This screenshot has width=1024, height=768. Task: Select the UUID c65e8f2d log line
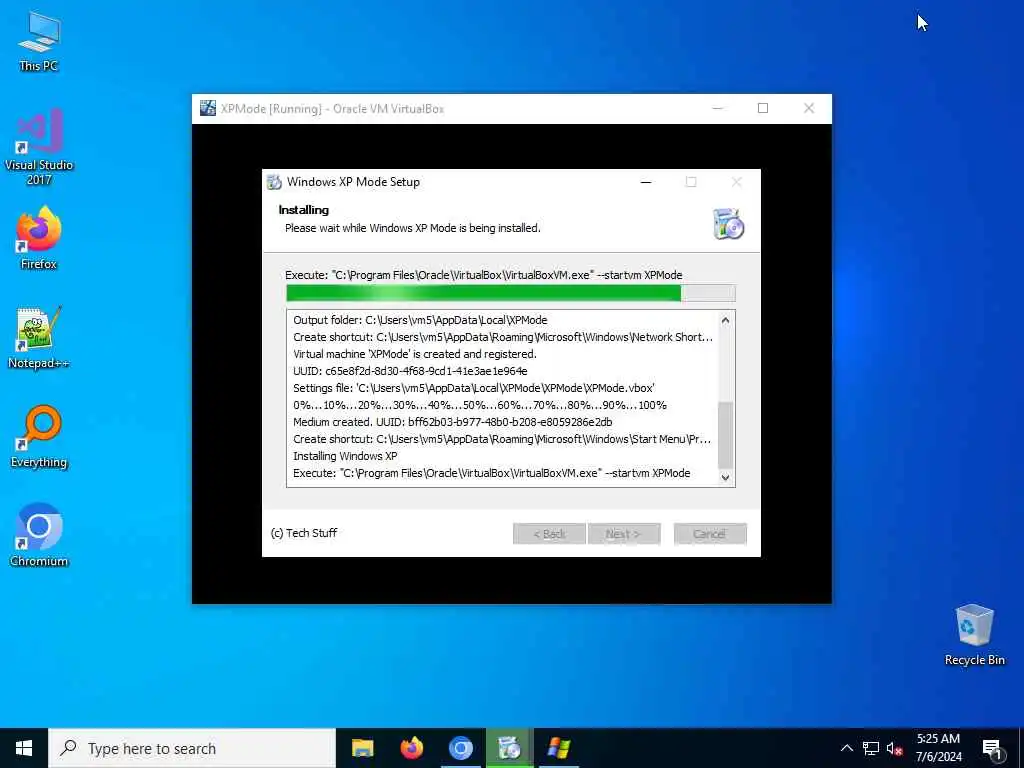tap(410, 371)
